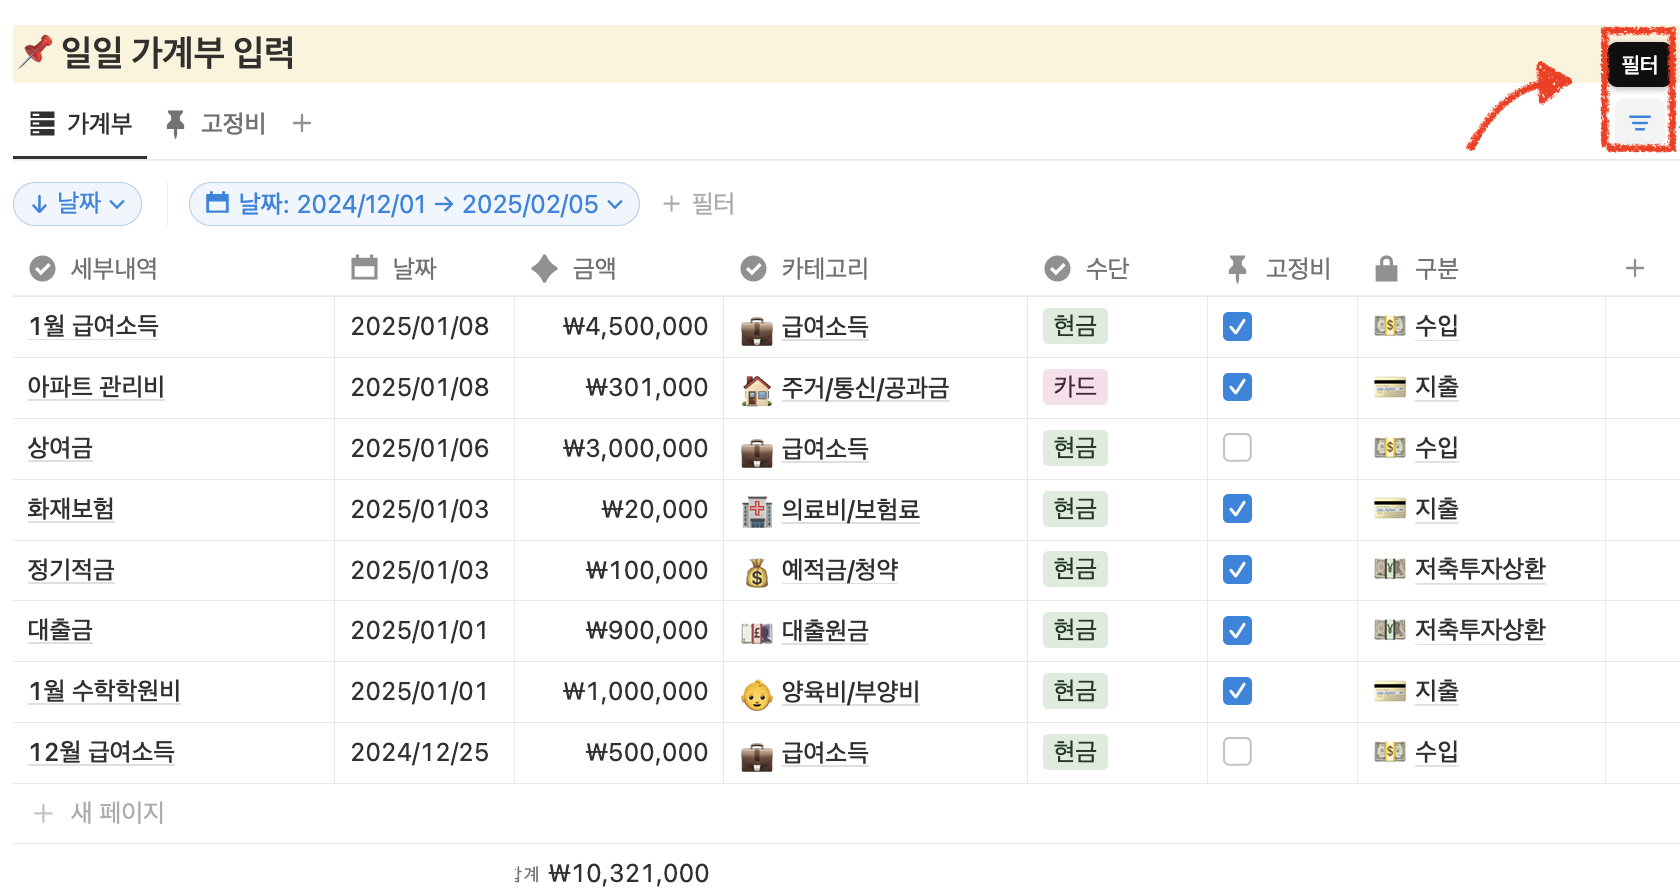1680x890 pixels.
Task: Switch to the 고정비 view tab
Action: click(215, 123)
